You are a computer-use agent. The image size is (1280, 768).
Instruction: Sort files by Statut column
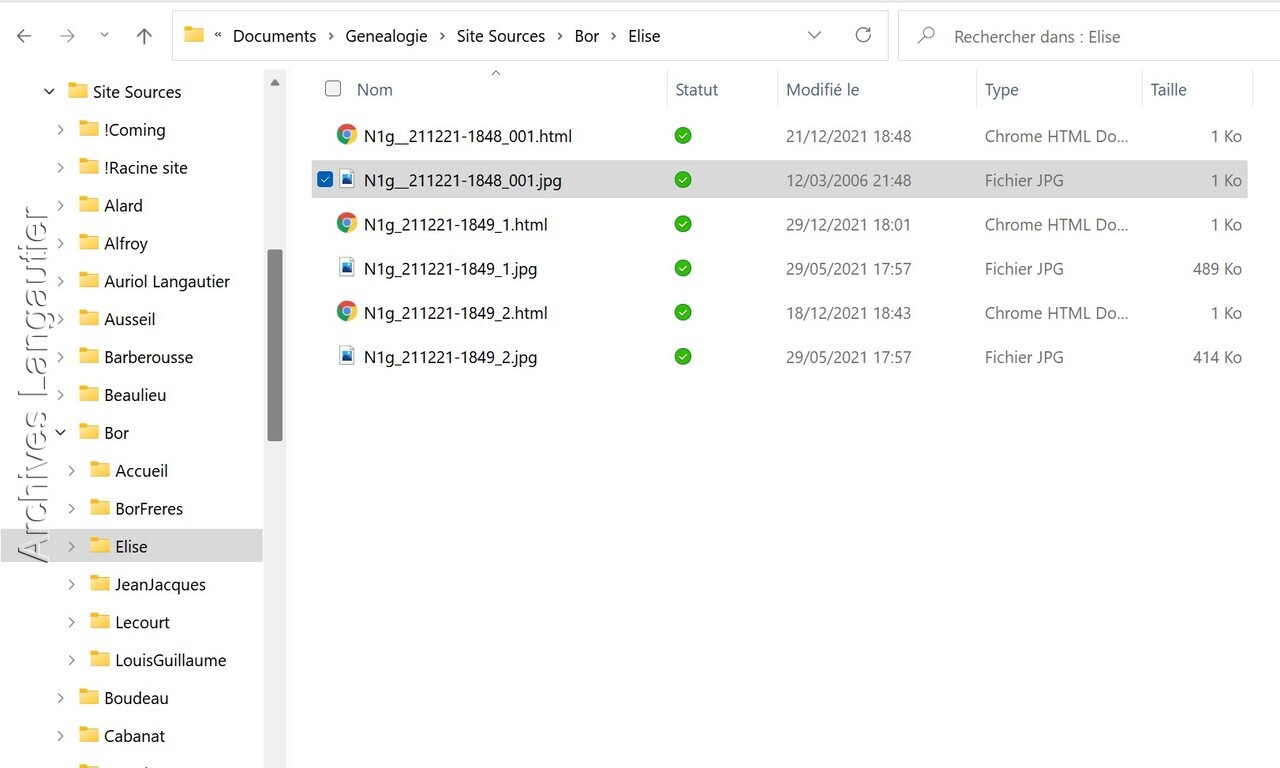697,90
